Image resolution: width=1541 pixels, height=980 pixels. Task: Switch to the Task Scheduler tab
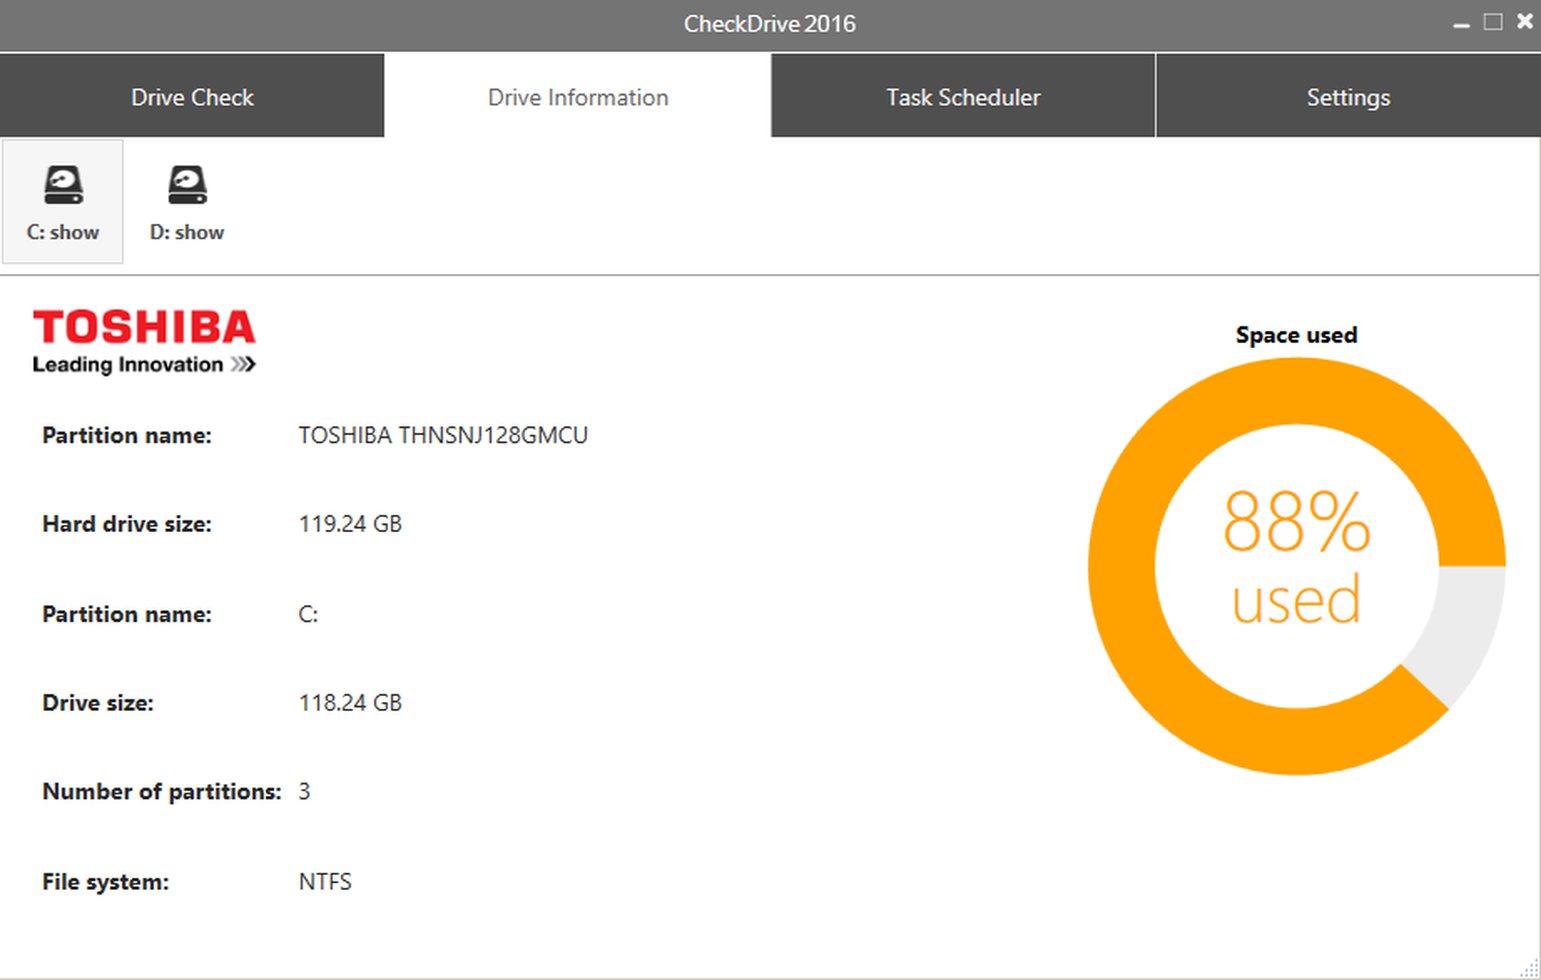[963, 97]
